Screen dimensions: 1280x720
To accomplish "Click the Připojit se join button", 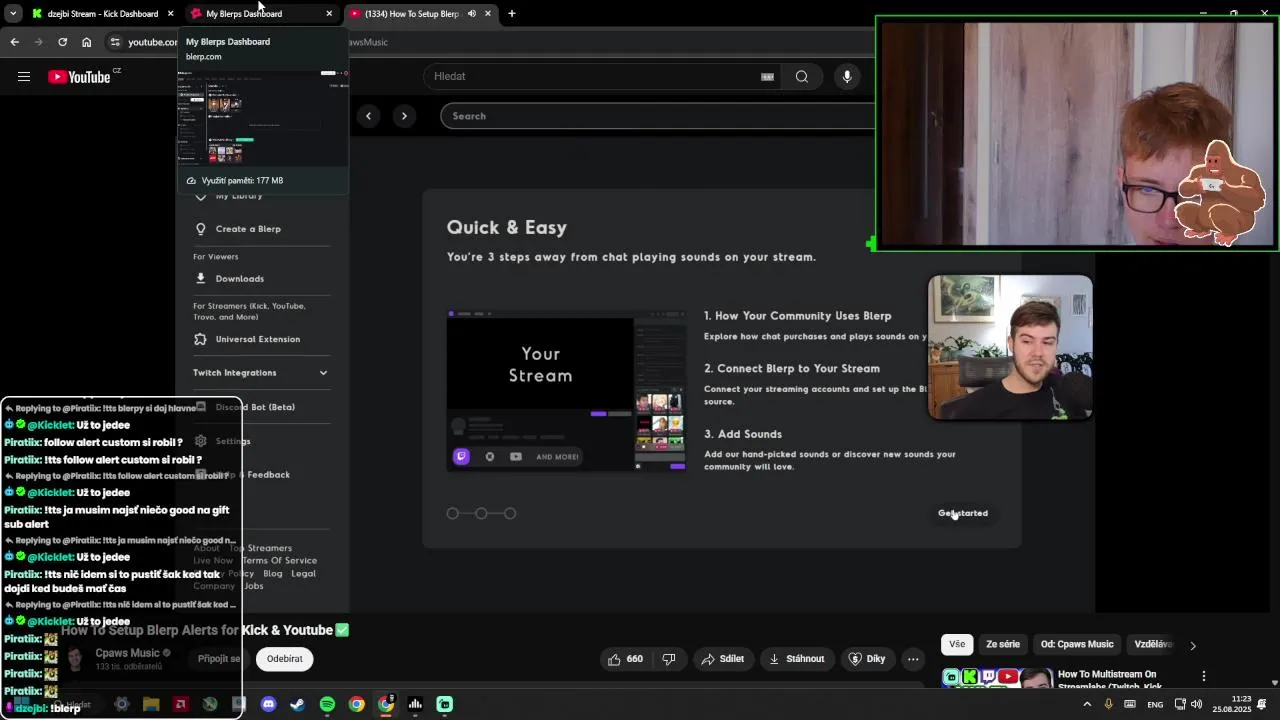I will click(x=218, y=659).
